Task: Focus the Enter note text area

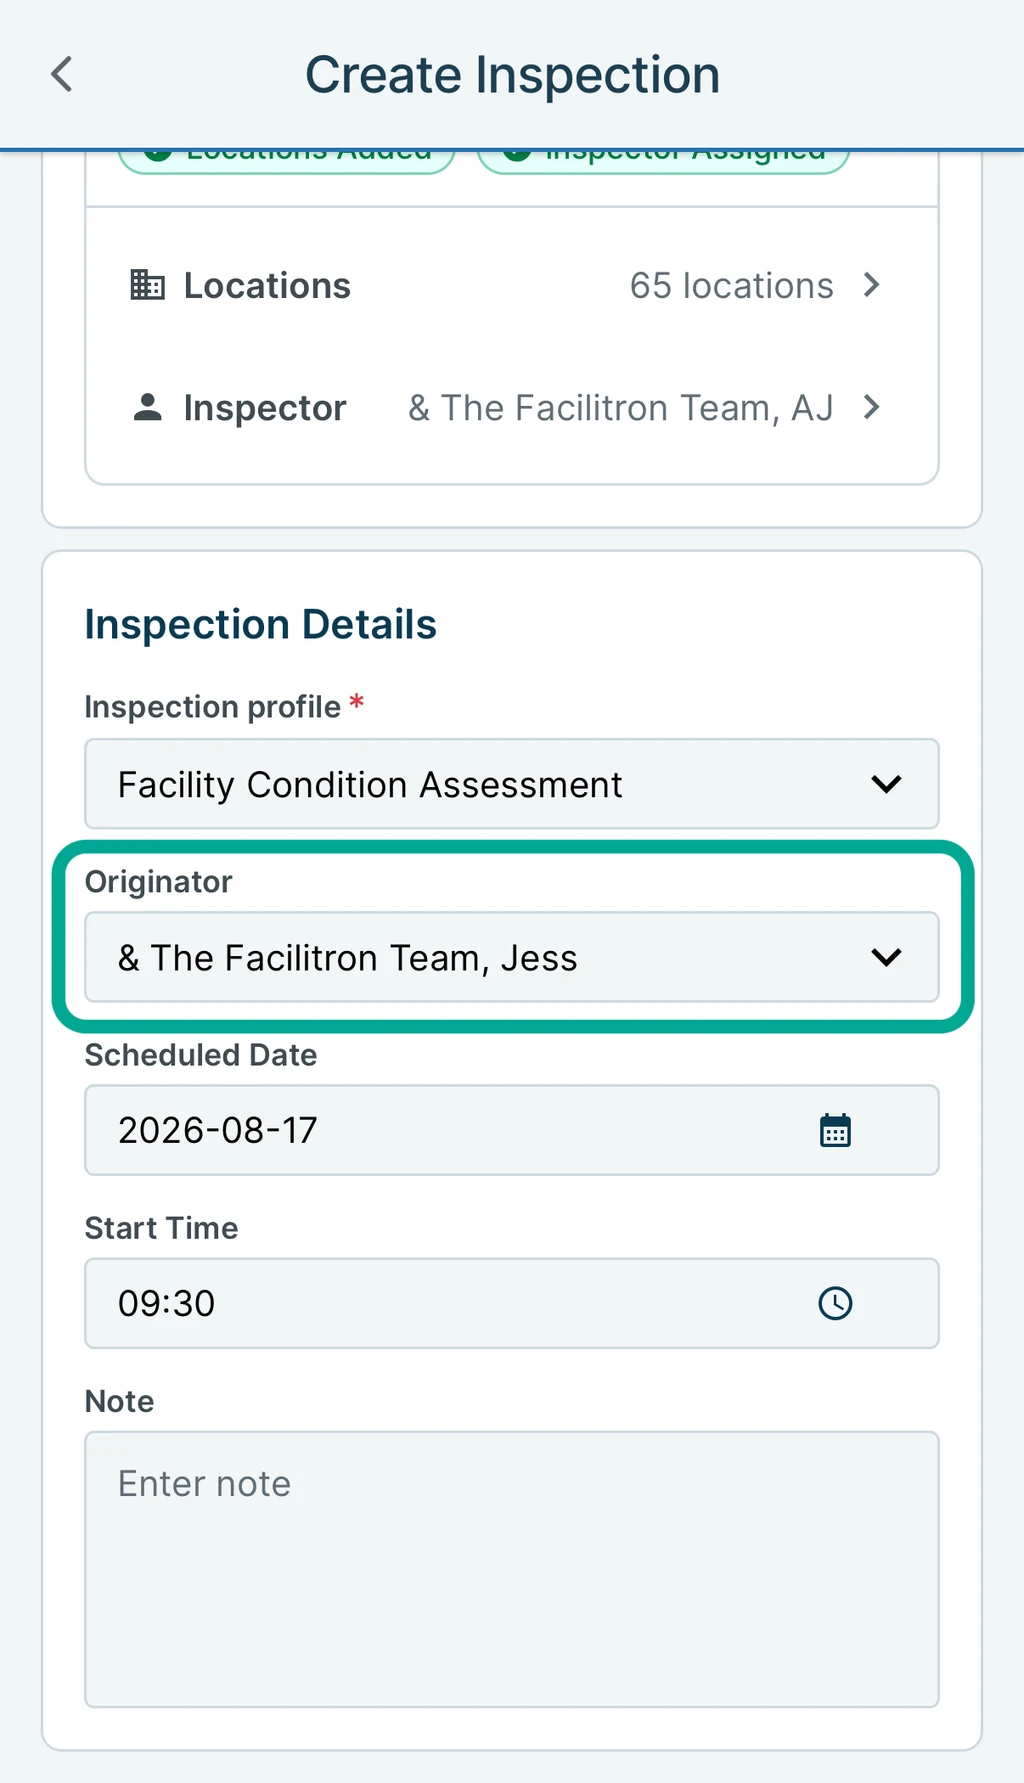Action: tap(512, 1569)
